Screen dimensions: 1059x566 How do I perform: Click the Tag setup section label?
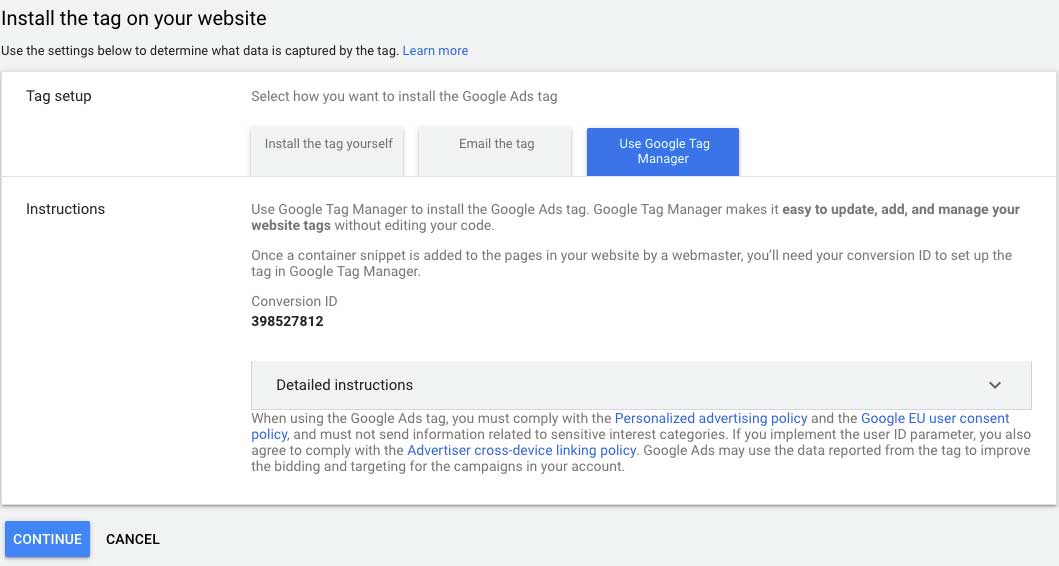pos(59,96)
